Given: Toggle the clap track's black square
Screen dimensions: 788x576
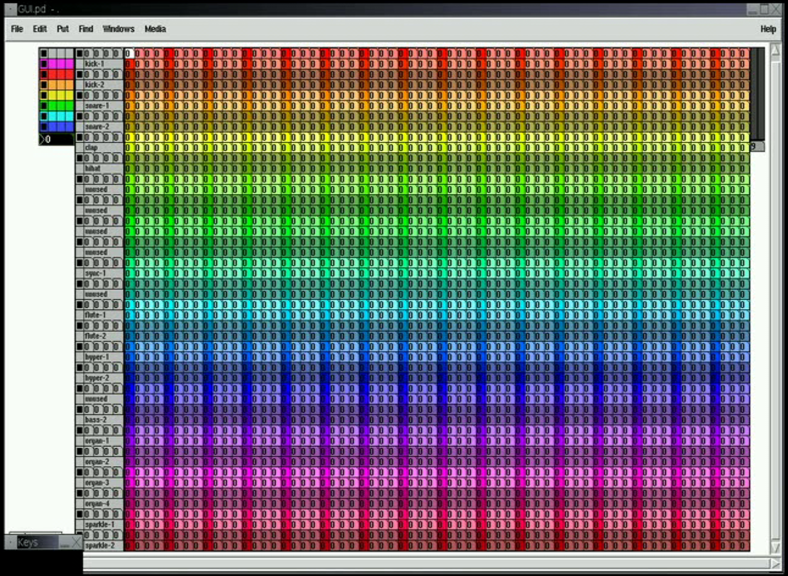Looking at the screenshot, I should click(79, 137).
